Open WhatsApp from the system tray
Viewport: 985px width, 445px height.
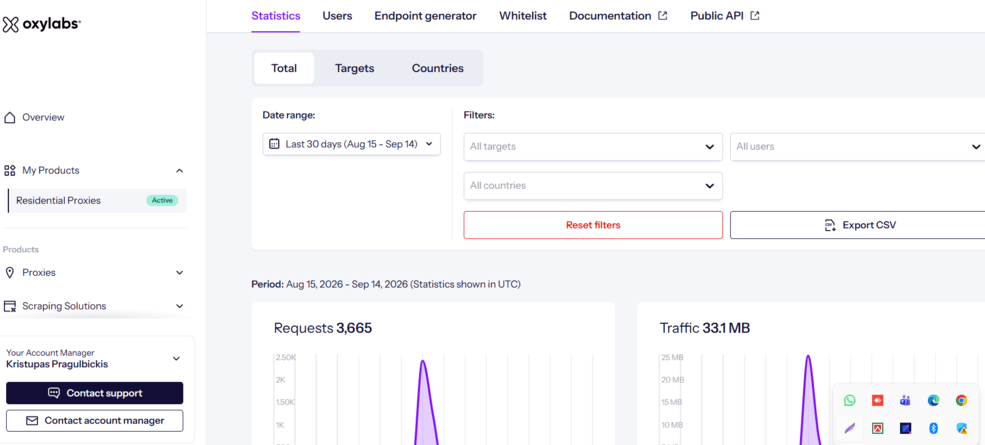849,400
